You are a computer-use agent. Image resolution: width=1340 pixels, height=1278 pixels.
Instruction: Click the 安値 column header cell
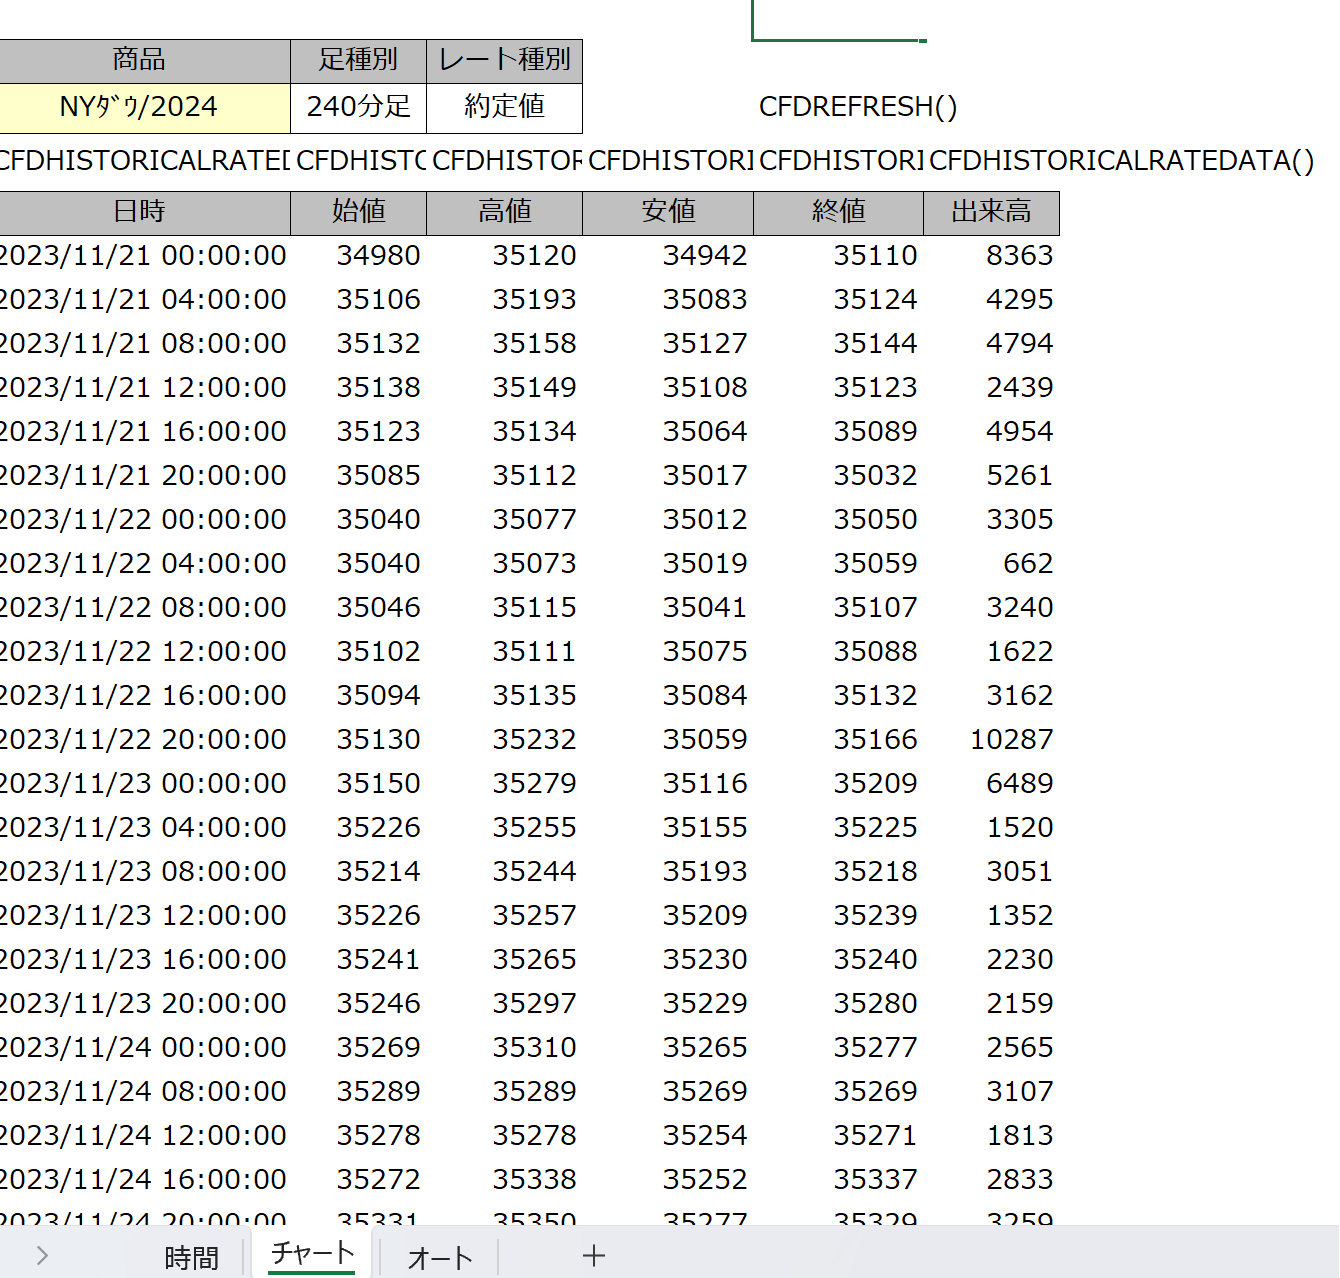coord(667,212)
